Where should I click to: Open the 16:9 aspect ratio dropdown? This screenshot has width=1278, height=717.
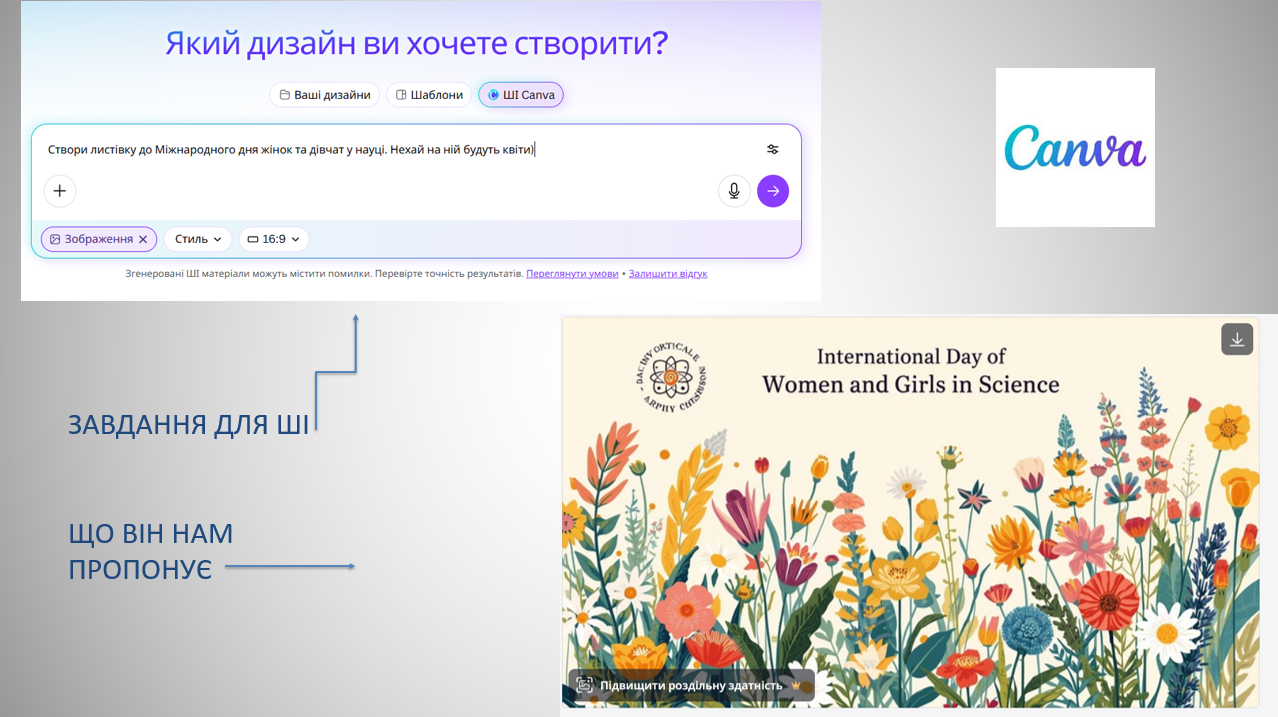click(273, 239)
